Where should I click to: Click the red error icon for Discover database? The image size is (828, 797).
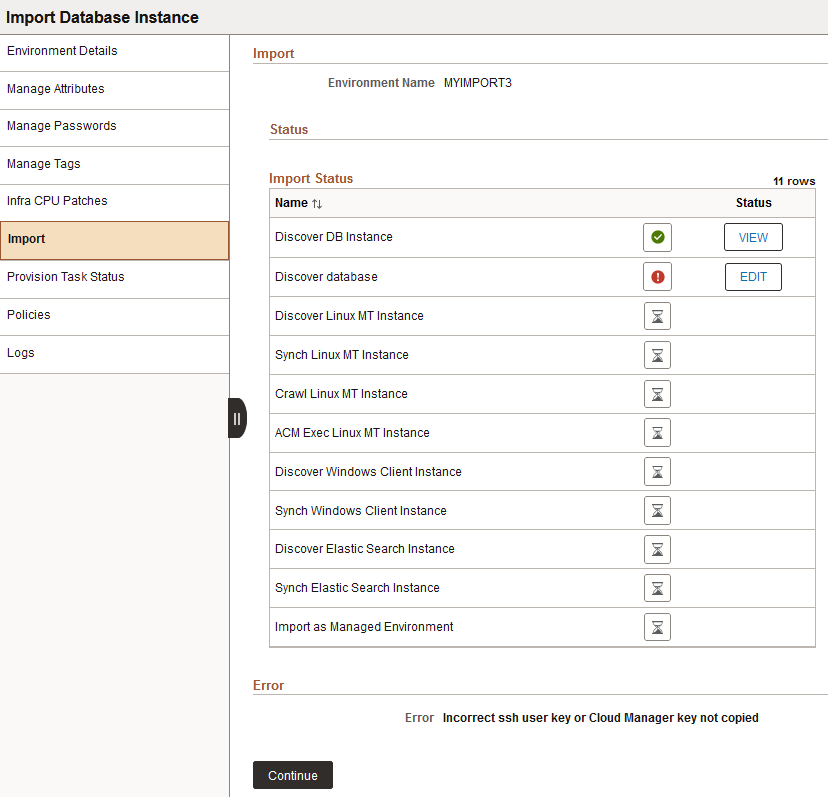click(657, 277)
